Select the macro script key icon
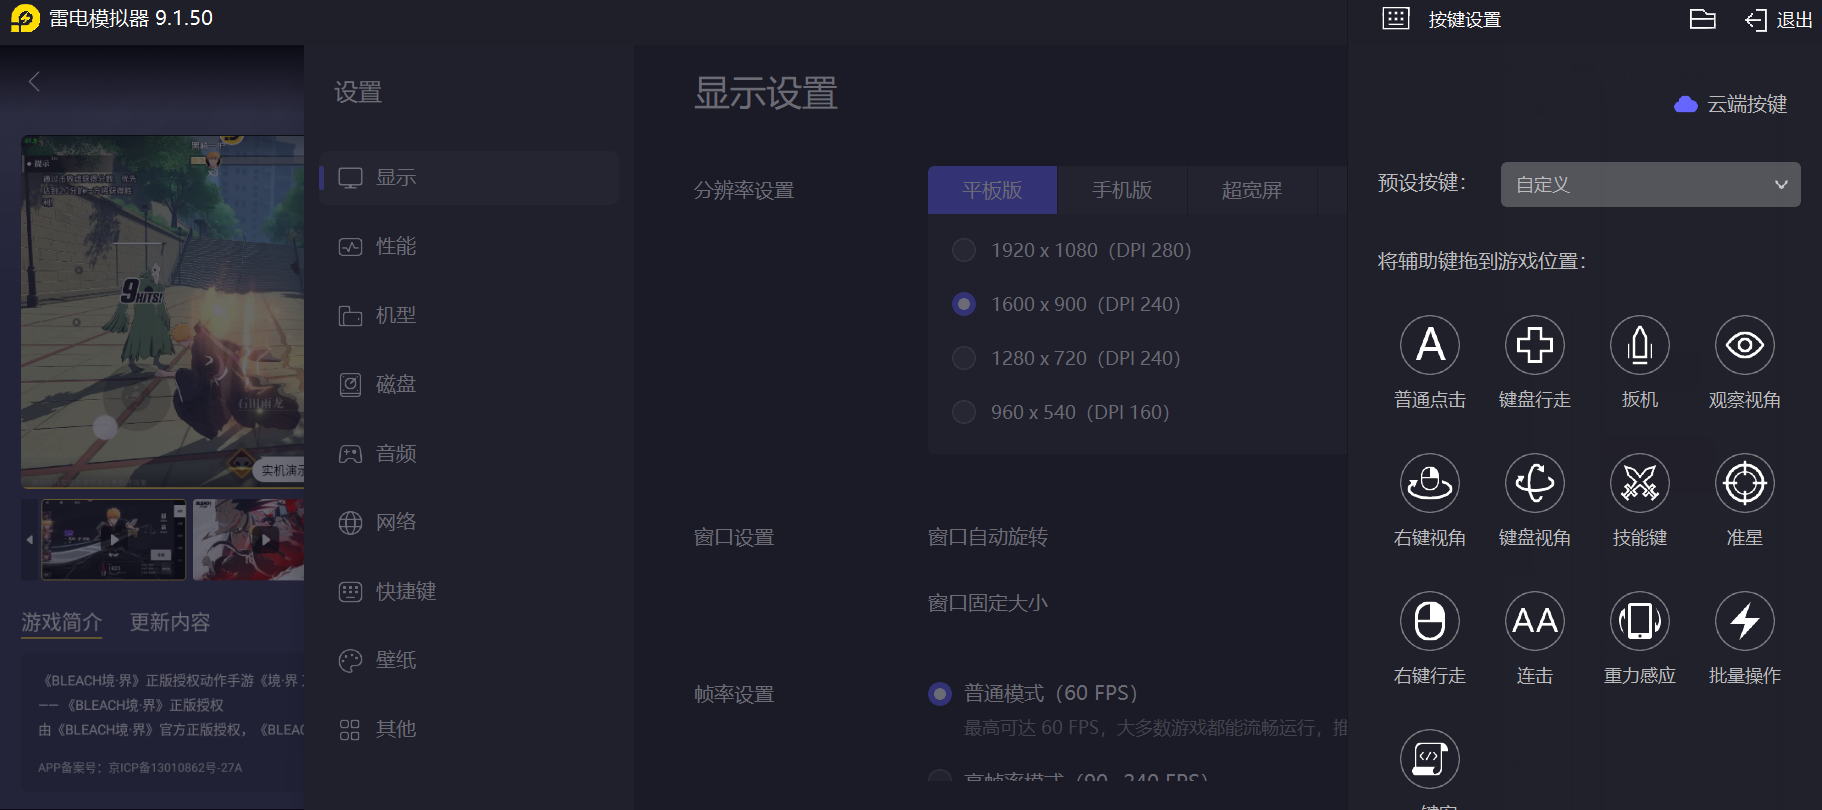The width and height of the screenshot is (1822, 810). click(1430, 759)
